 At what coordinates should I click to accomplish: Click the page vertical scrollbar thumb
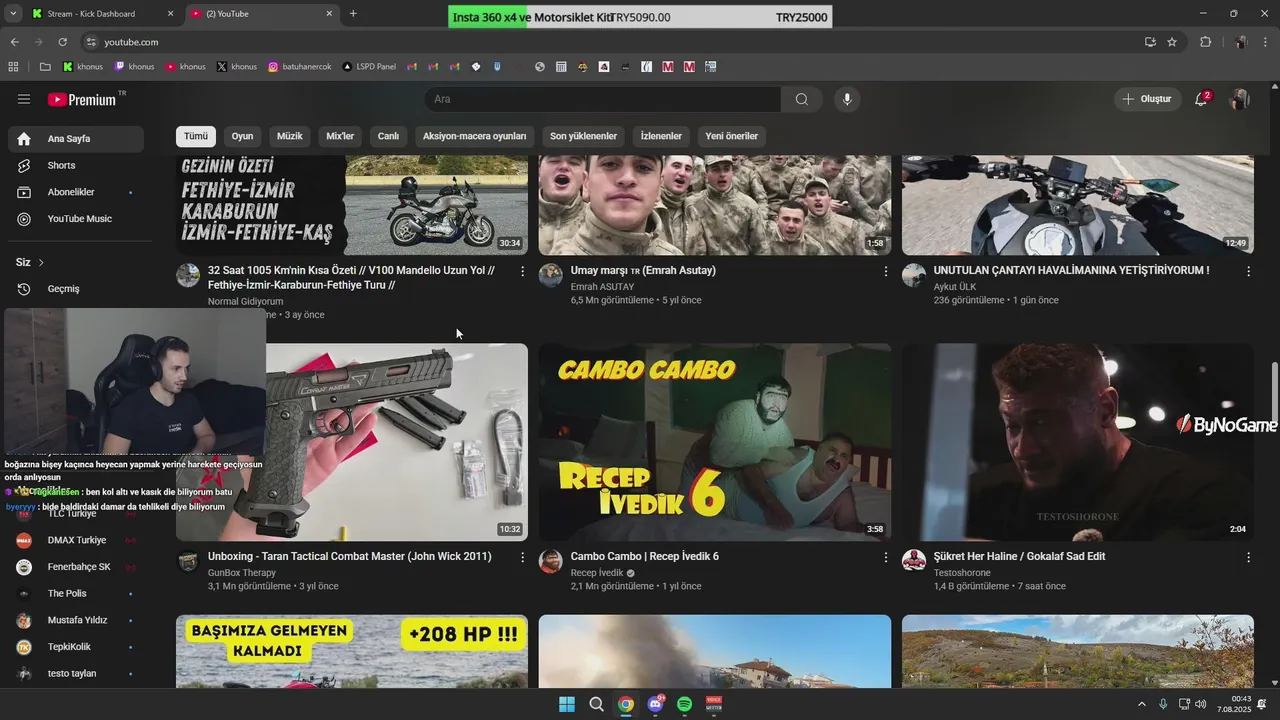[1274, 392]
